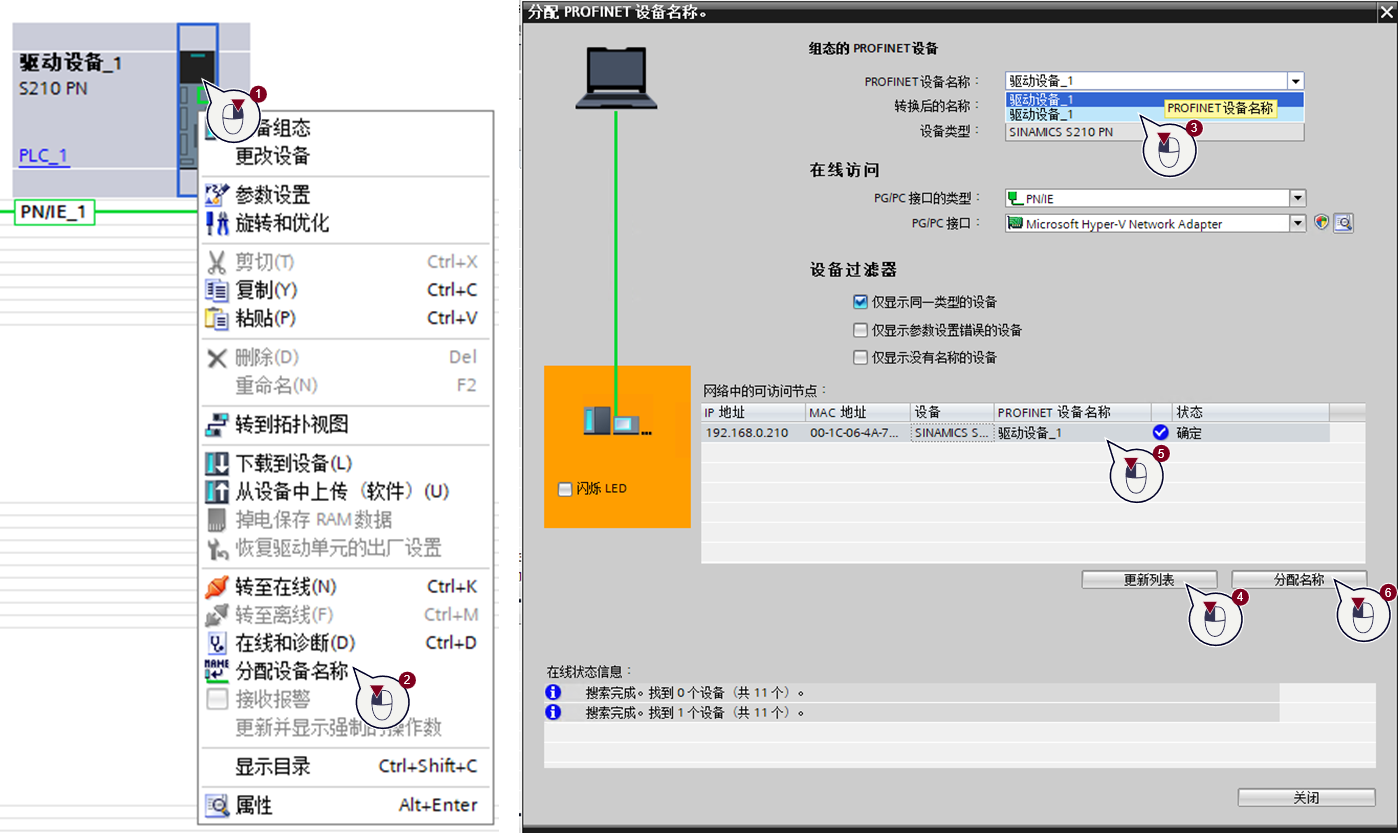Click the 驱动设备_1 cell in the node table
The image size is (1398, 833).
click(x=1072, y=433)
